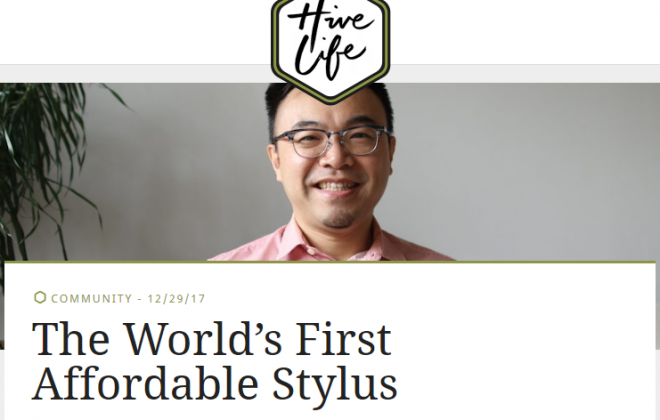
Task: Click the word "Affordable" in the headline
Action: coord(145,384)
